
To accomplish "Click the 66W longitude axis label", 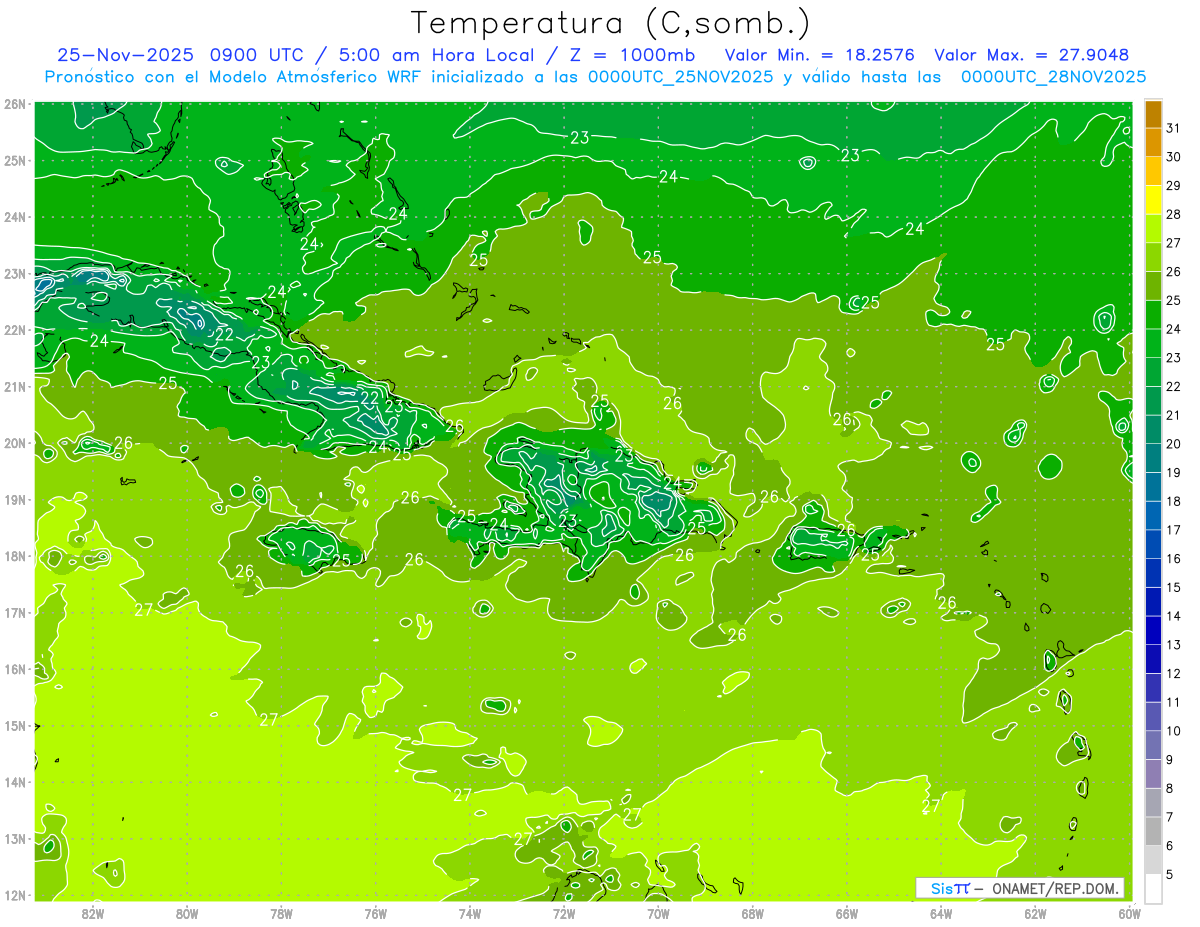I will 847,913.
